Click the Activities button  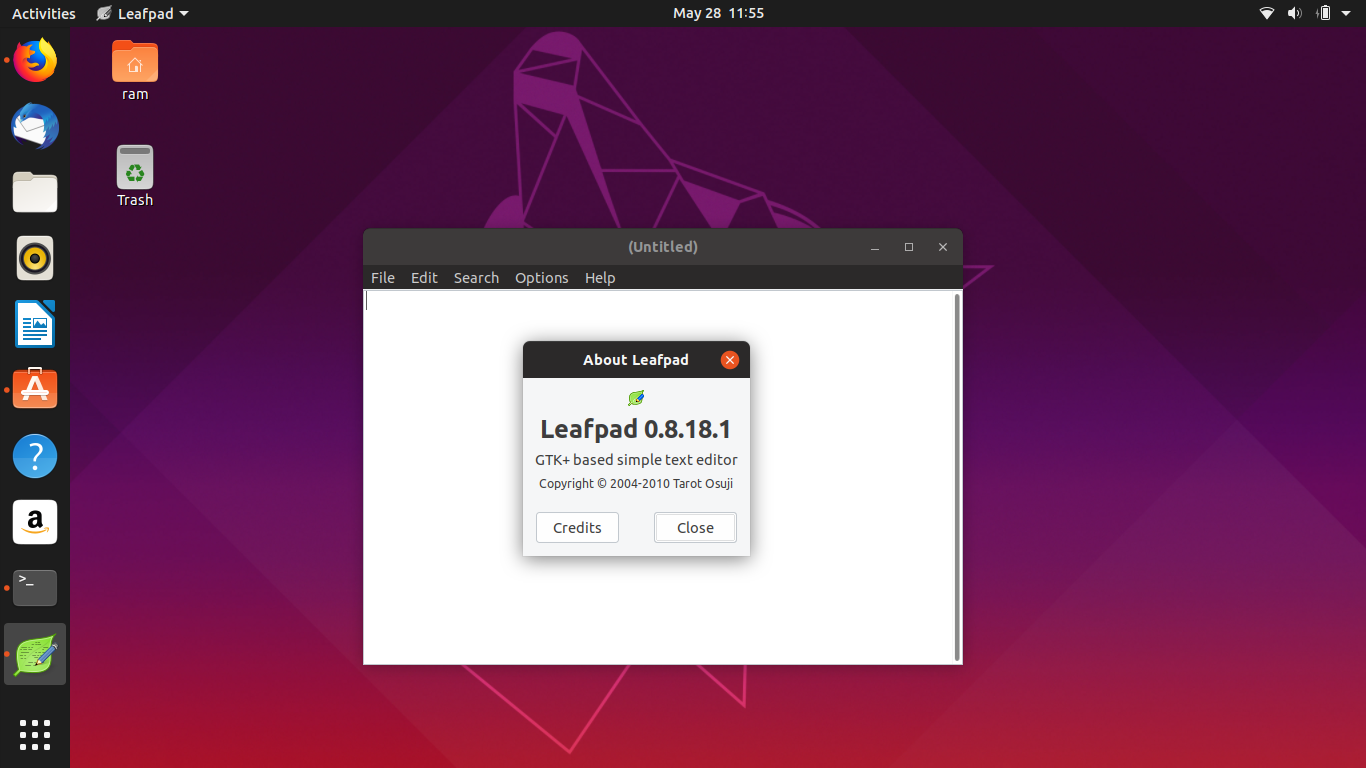[44, 13]
